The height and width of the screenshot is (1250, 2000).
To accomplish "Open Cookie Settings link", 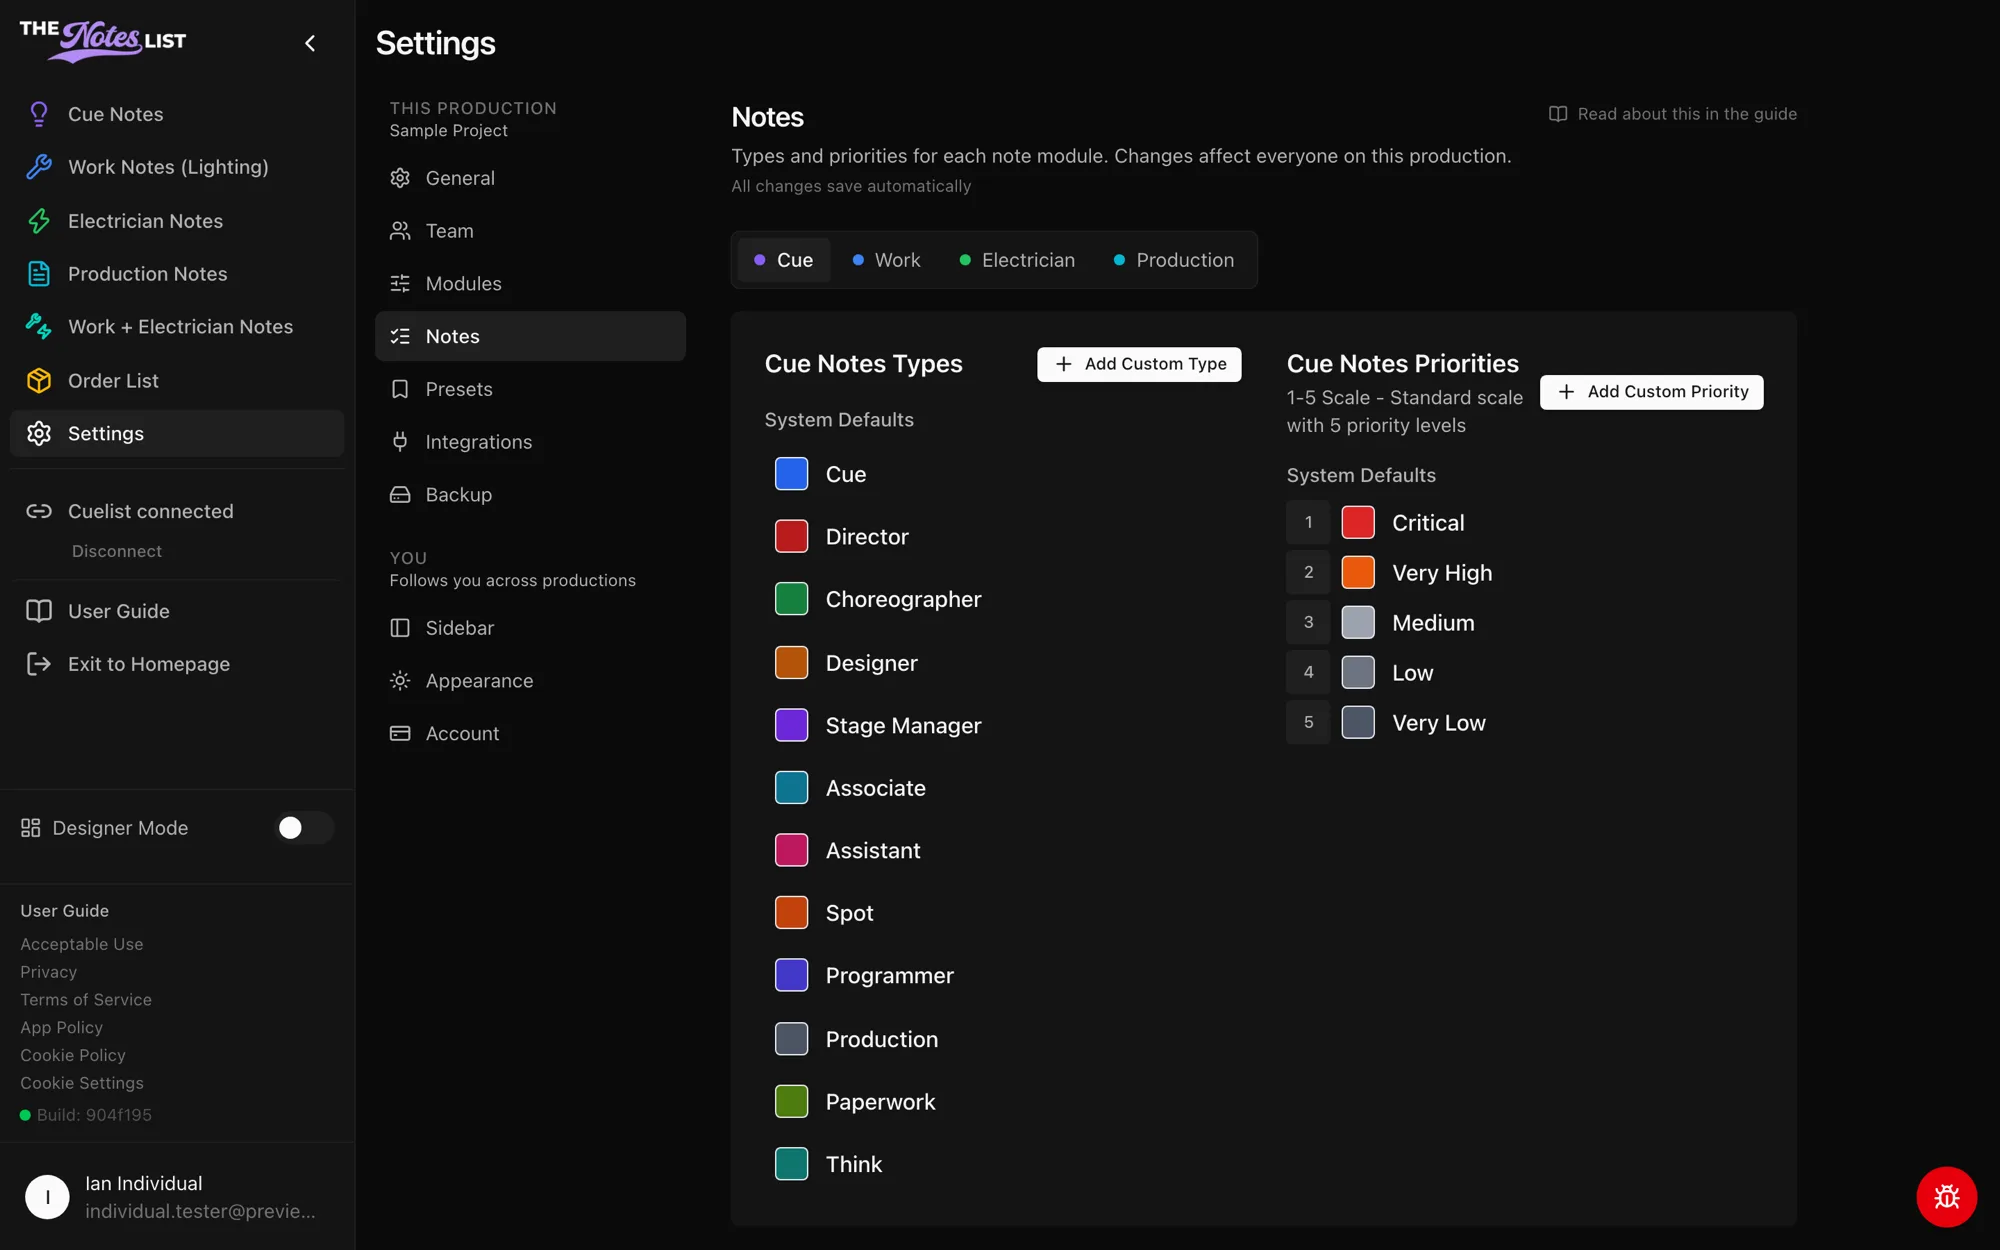I will point(82,1083).
